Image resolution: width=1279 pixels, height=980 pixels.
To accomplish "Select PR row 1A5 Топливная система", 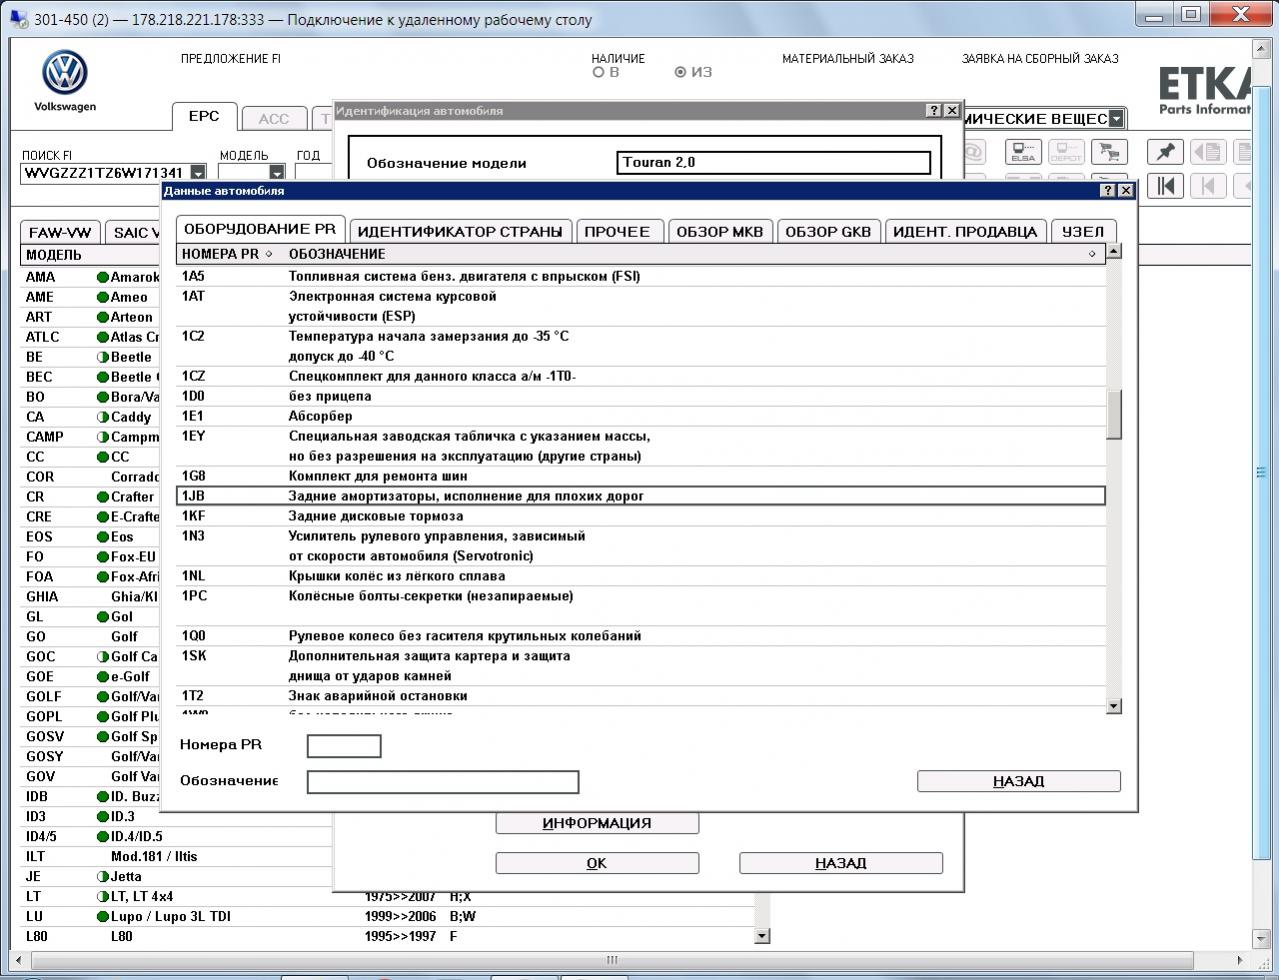I will tap(640, 276).
